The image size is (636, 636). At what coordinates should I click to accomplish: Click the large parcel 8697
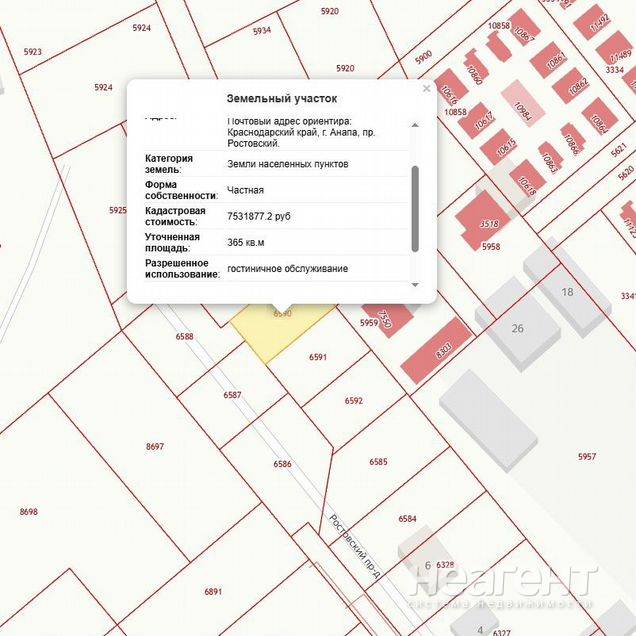(x=154, y=446)
